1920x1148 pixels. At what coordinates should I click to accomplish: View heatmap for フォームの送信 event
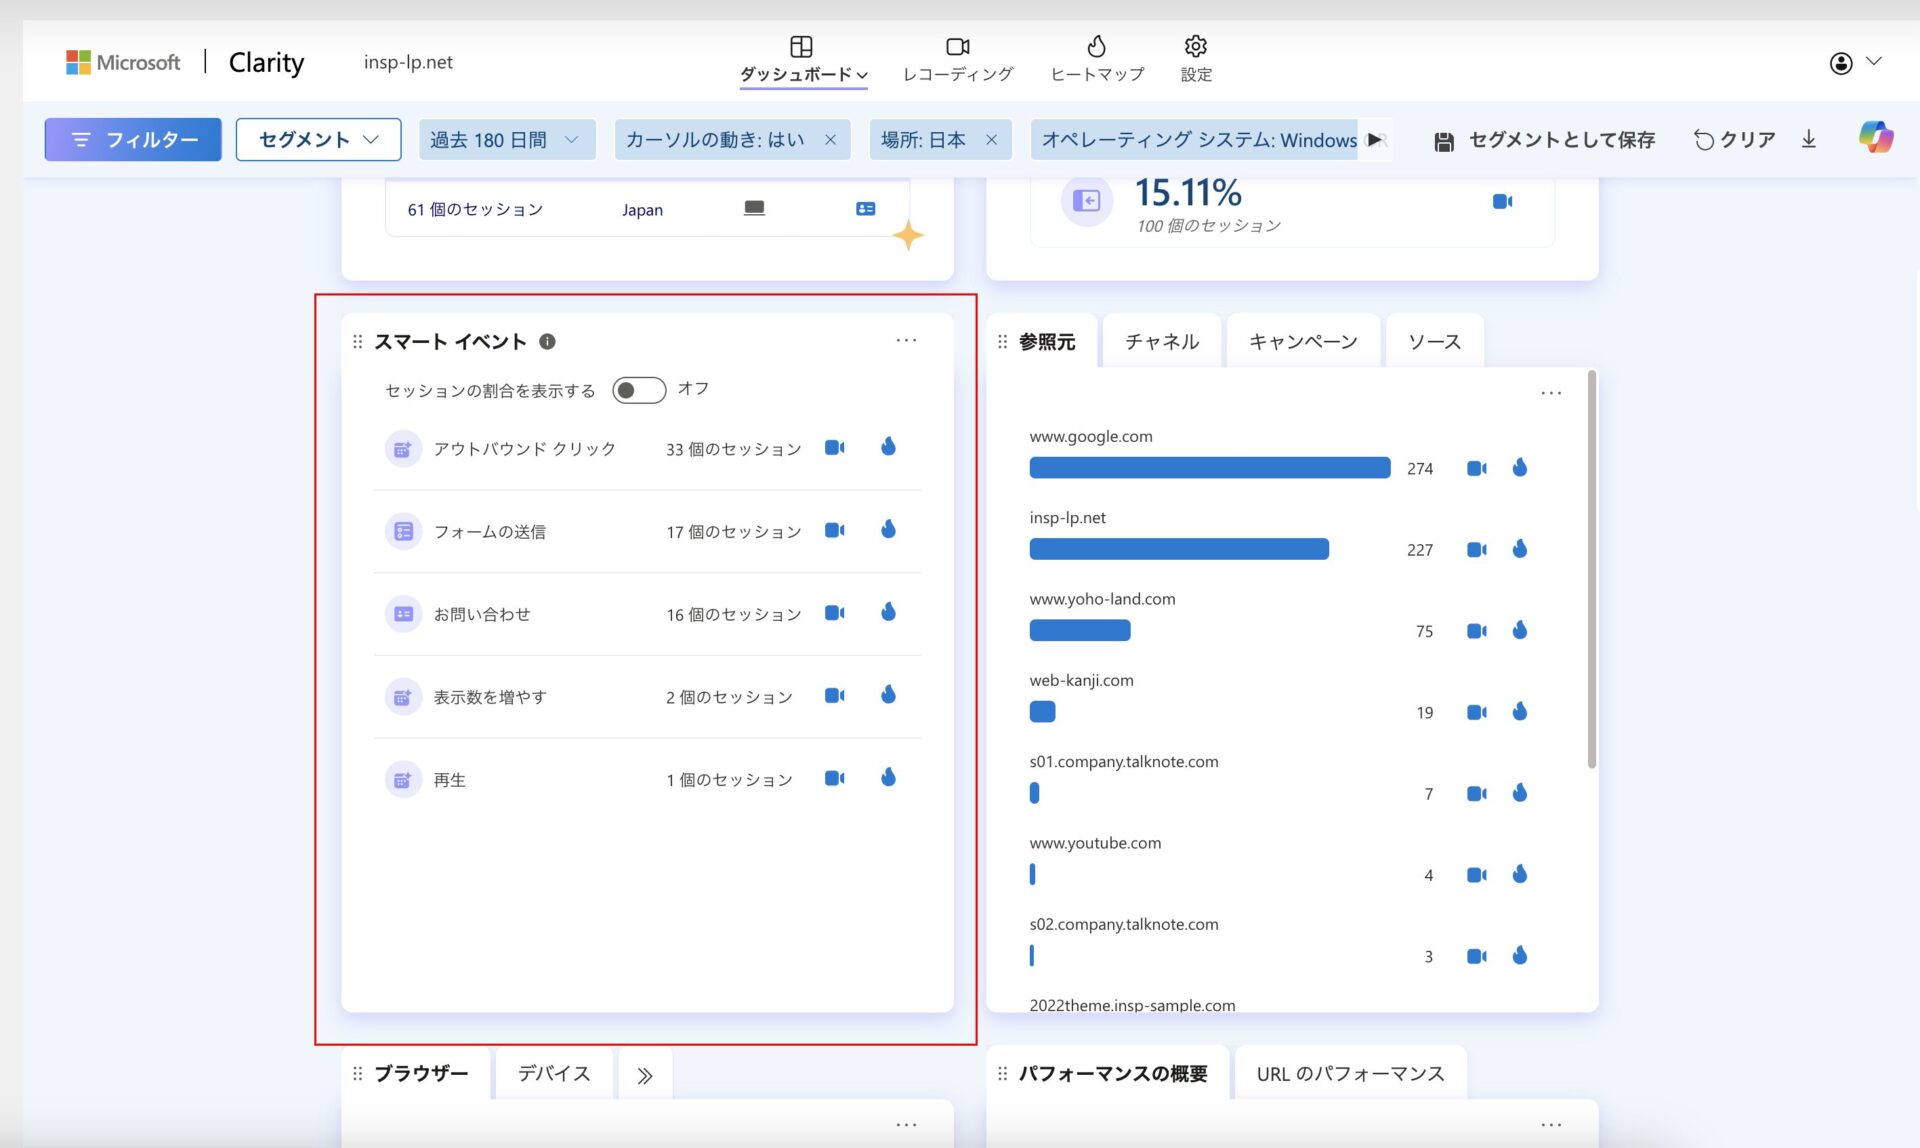pyautogui.click(x=888, y=530)
